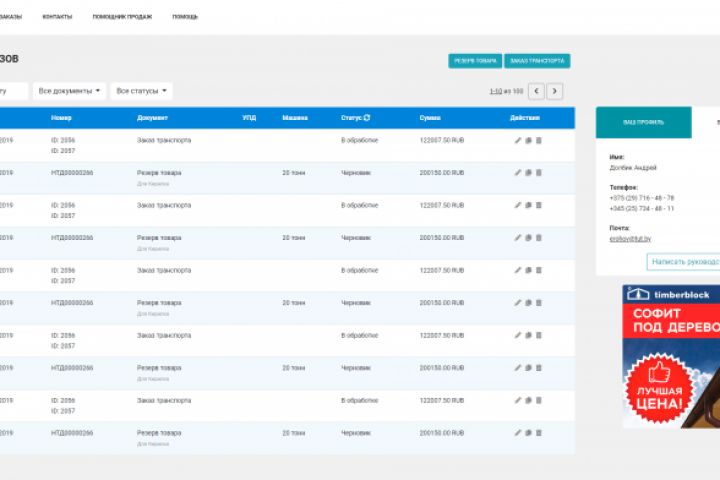This screenshot has width=720, height=480.
Task: Copy the second row Резерв товара draft
Action: [x=529, y=173]
